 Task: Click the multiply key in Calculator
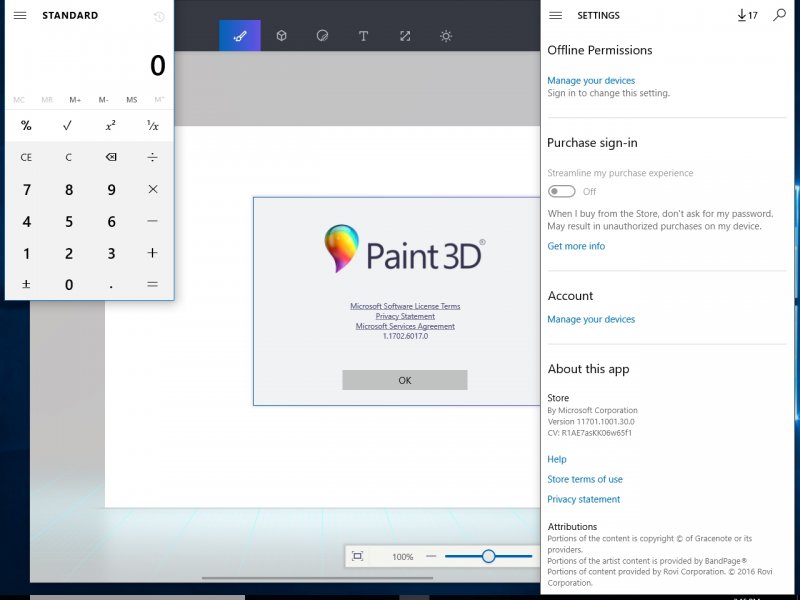[x=153, y=189]
